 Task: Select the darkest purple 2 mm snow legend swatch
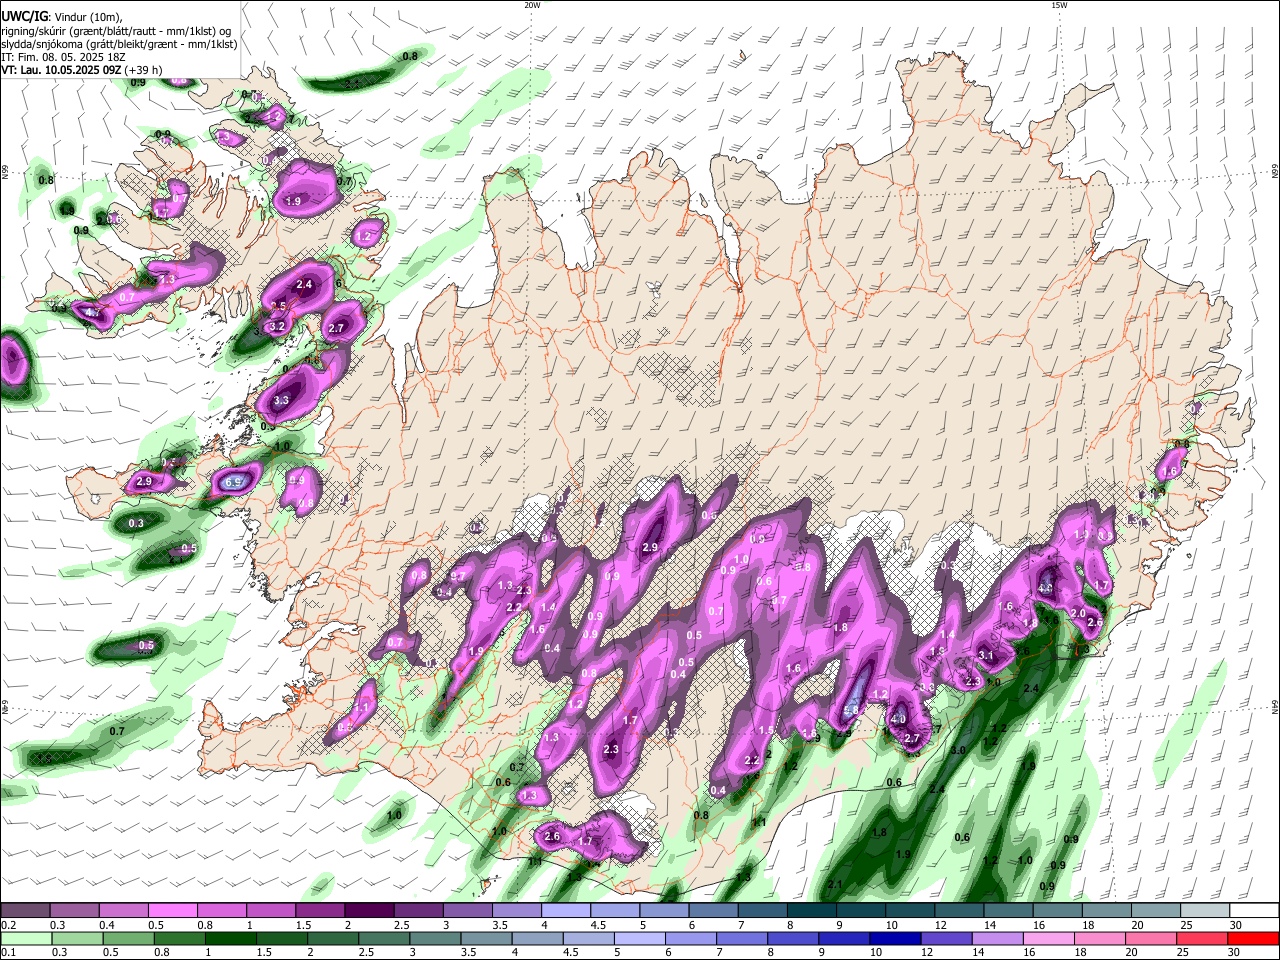coord(369,911)
